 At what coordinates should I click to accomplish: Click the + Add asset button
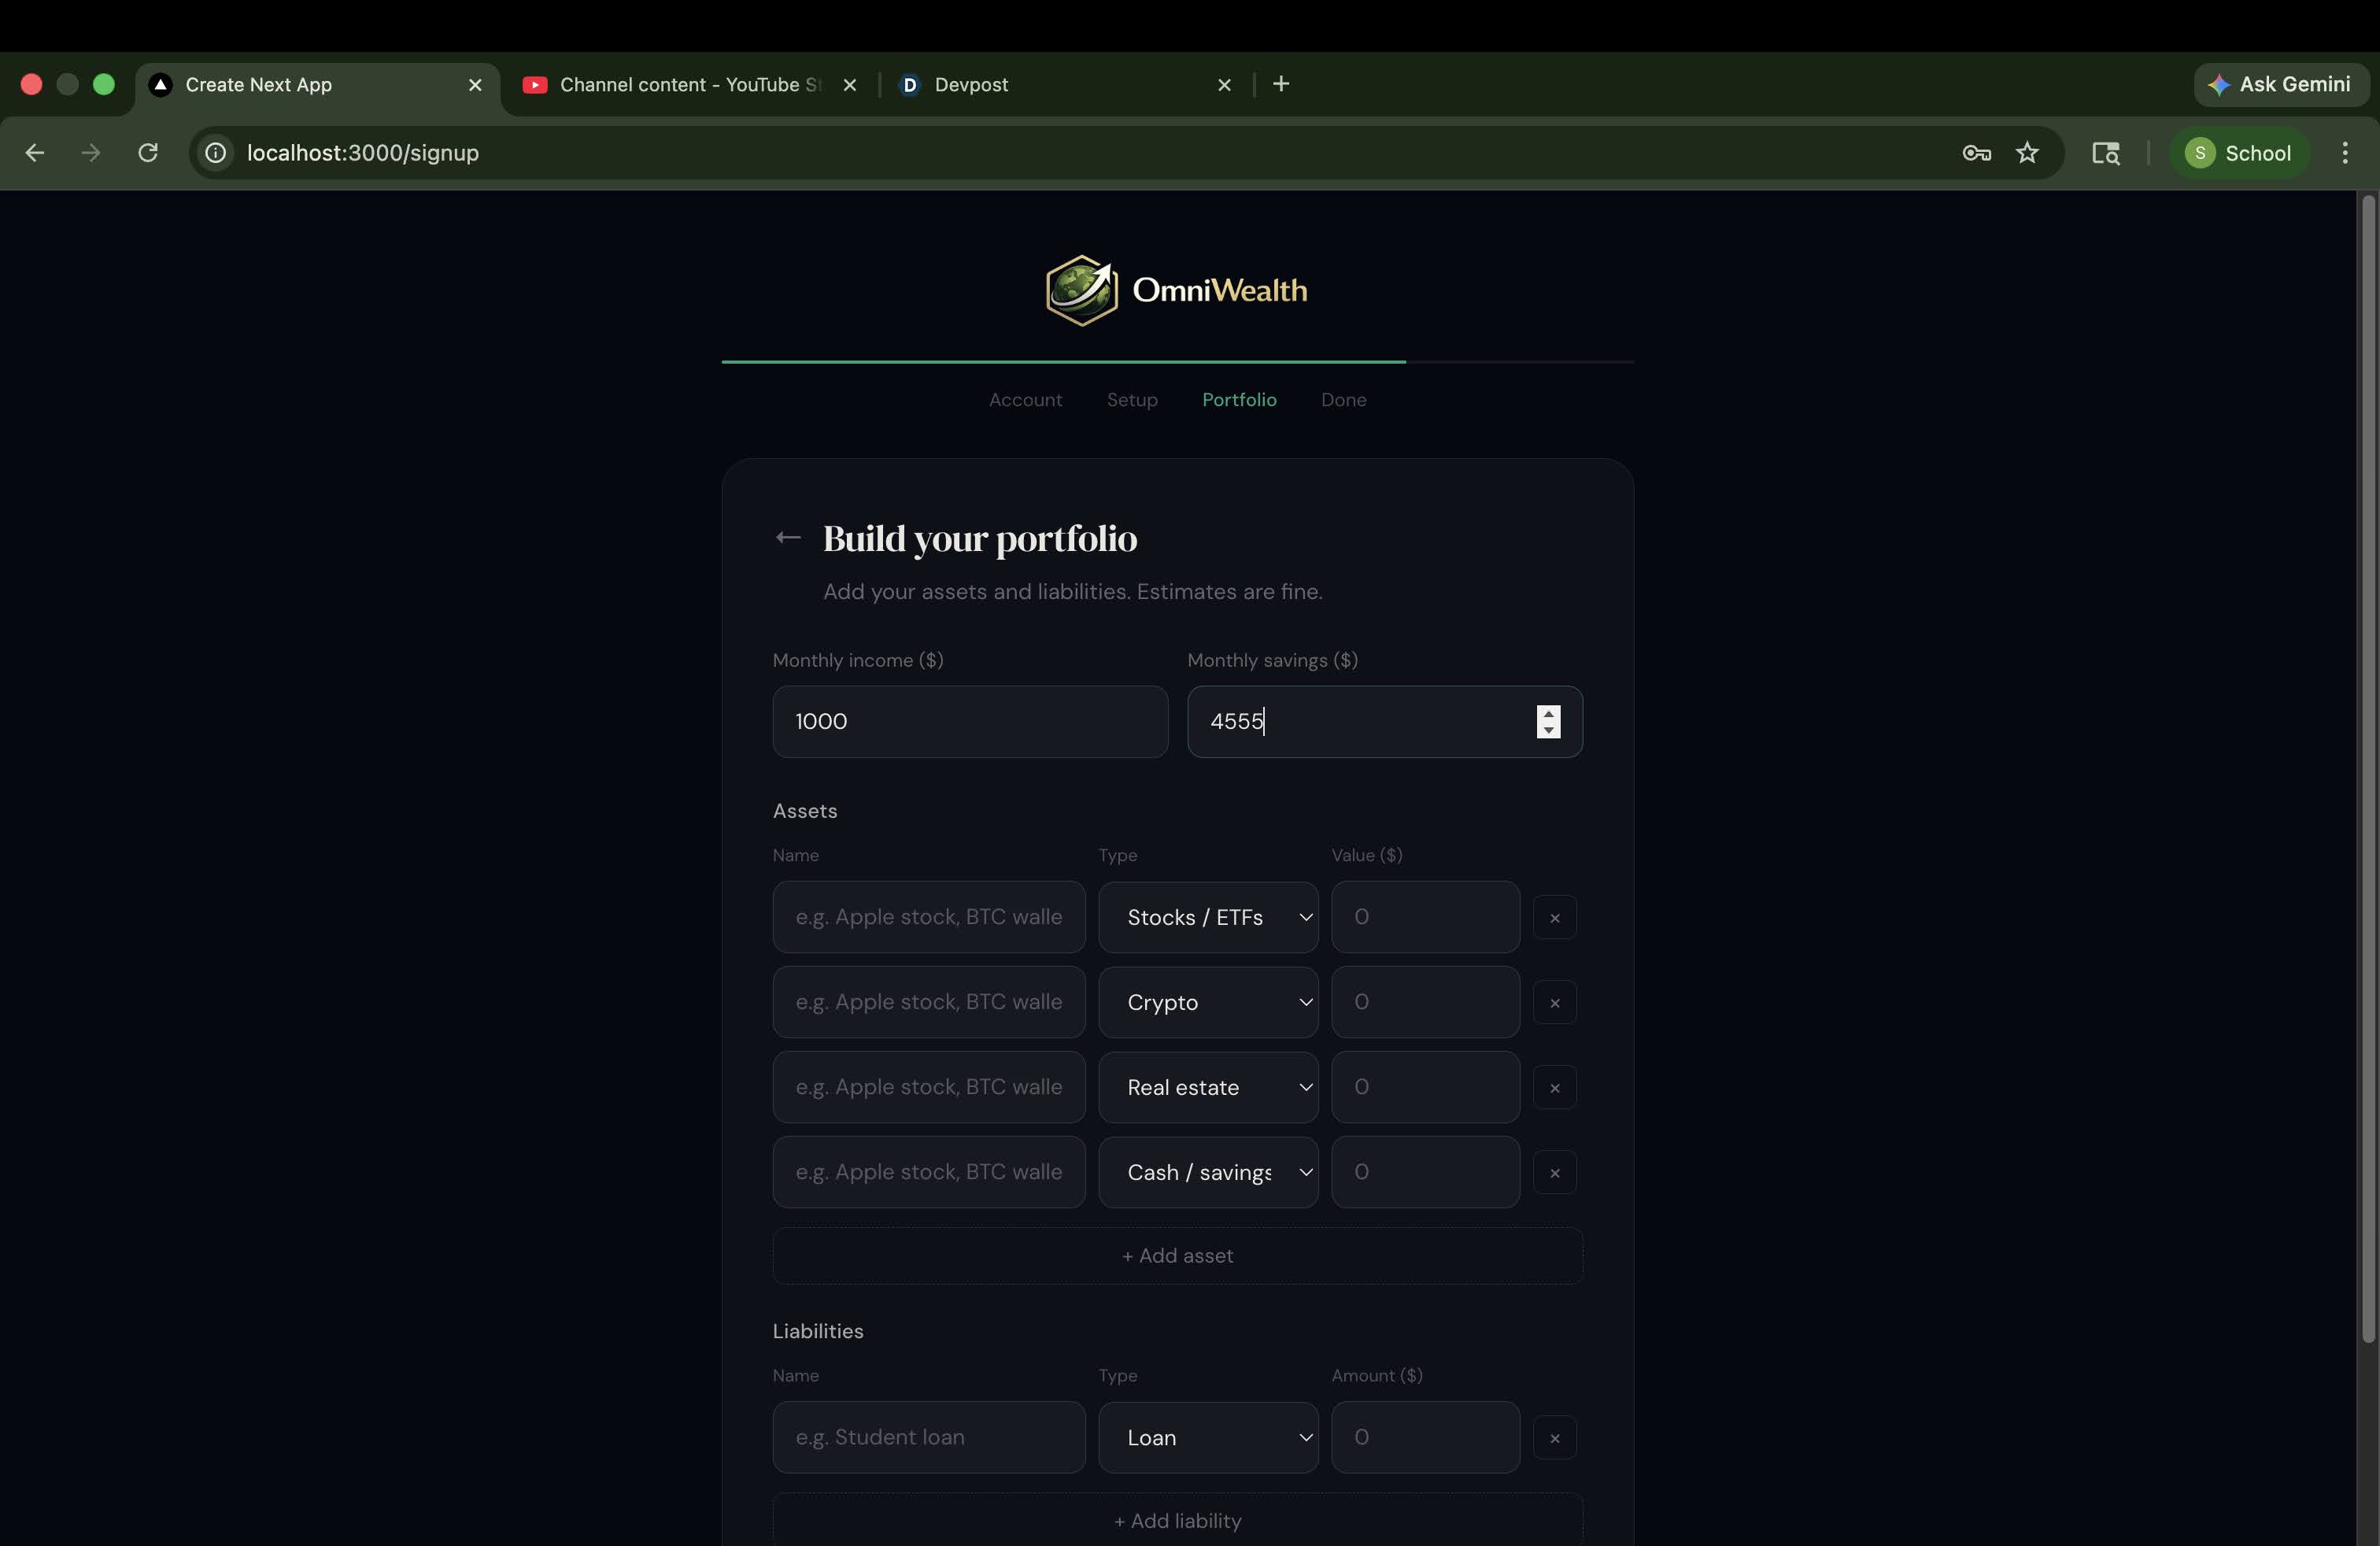[1177, 1256]
